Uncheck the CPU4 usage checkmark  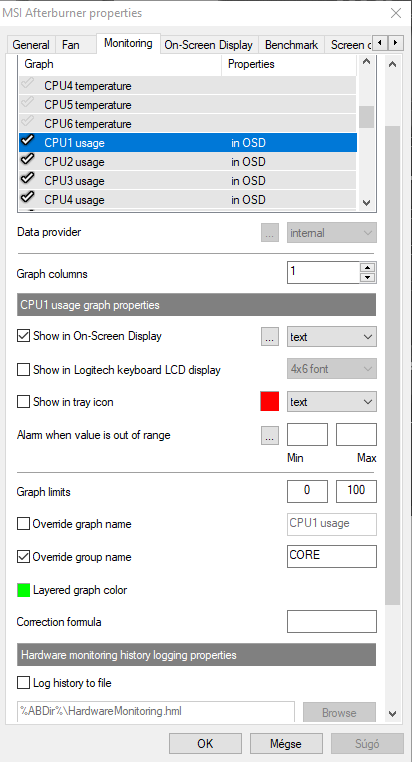[28, 198]
